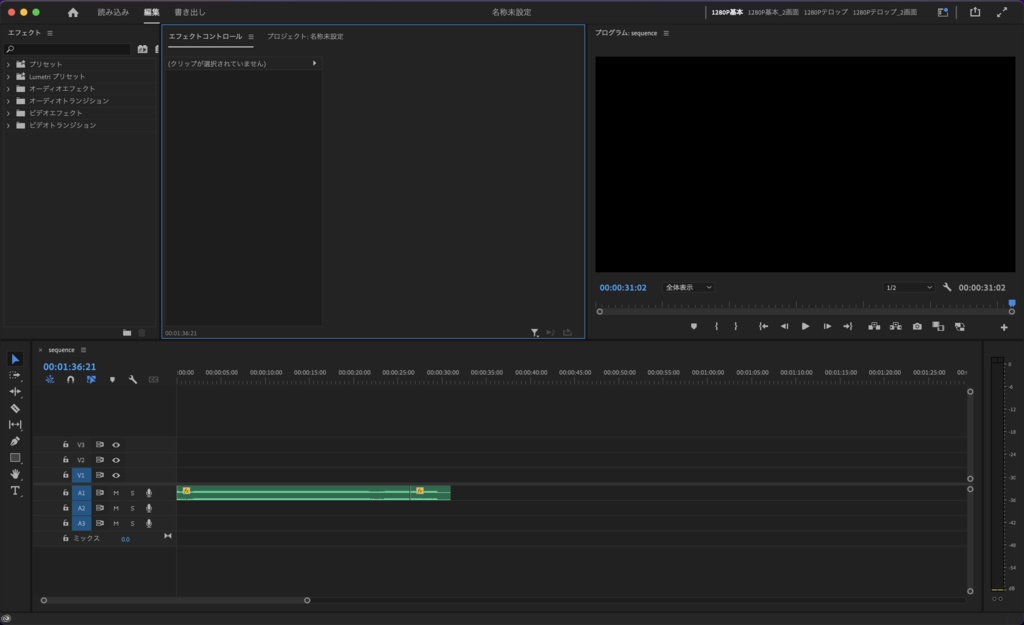Toggle V1 track output eye
1024x625 pixels.
coord(116,475)
